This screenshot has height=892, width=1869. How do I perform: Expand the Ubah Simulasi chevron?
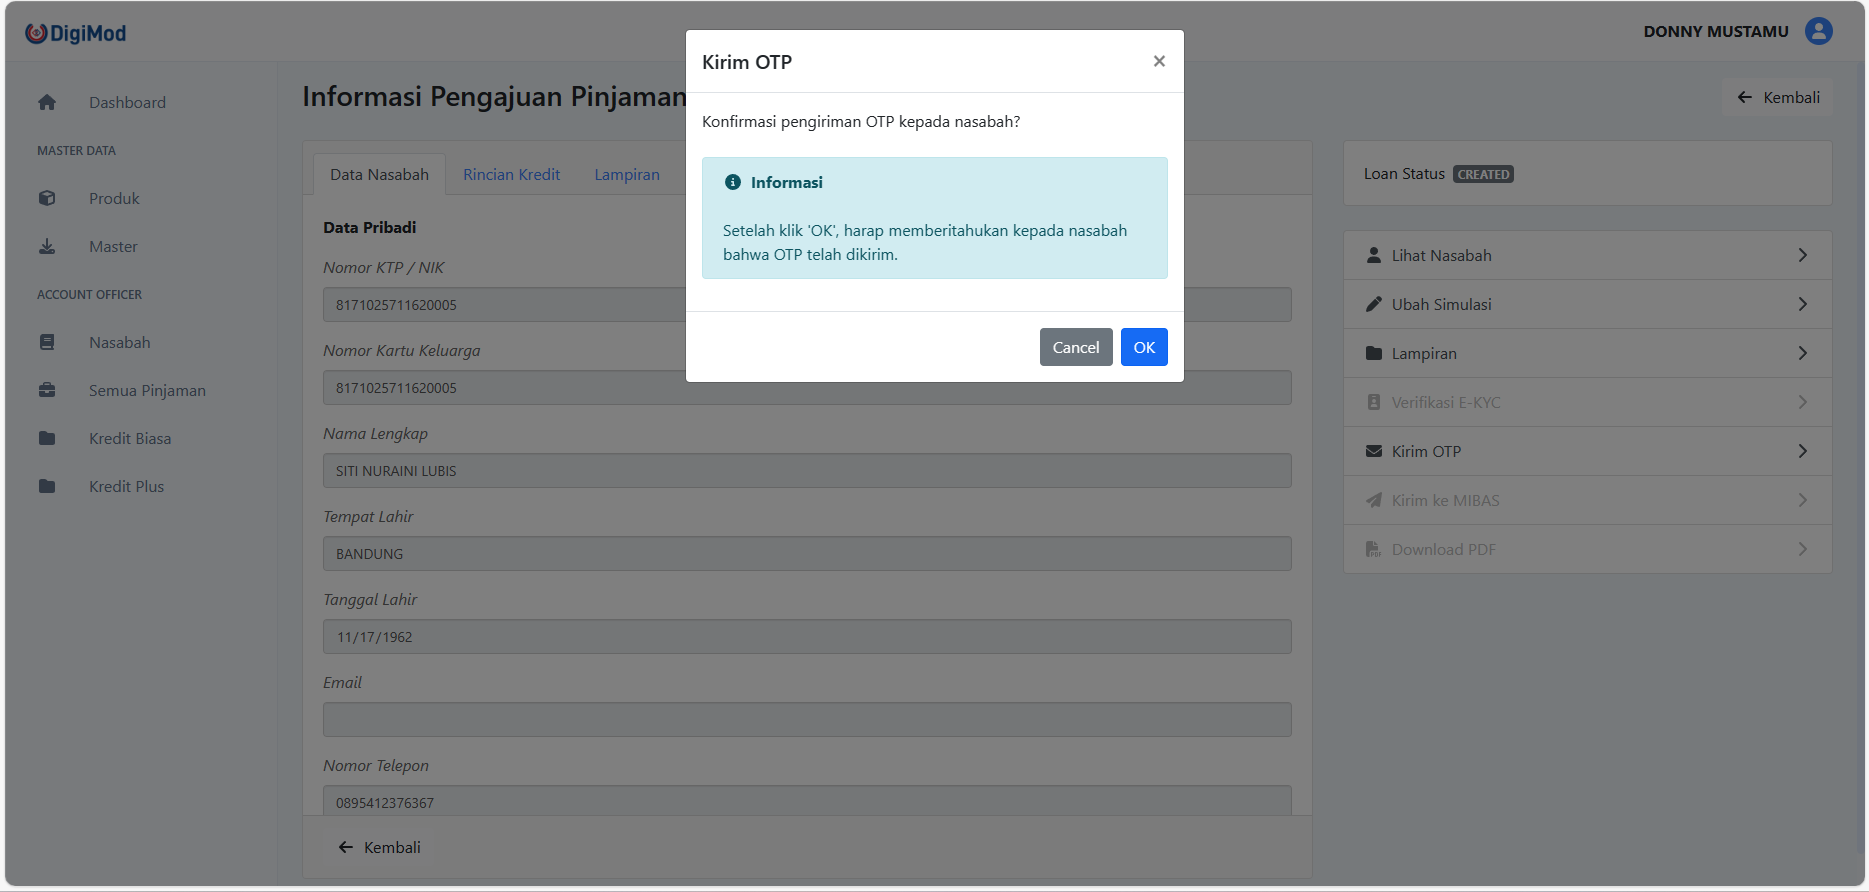[x=1802, y=304]
